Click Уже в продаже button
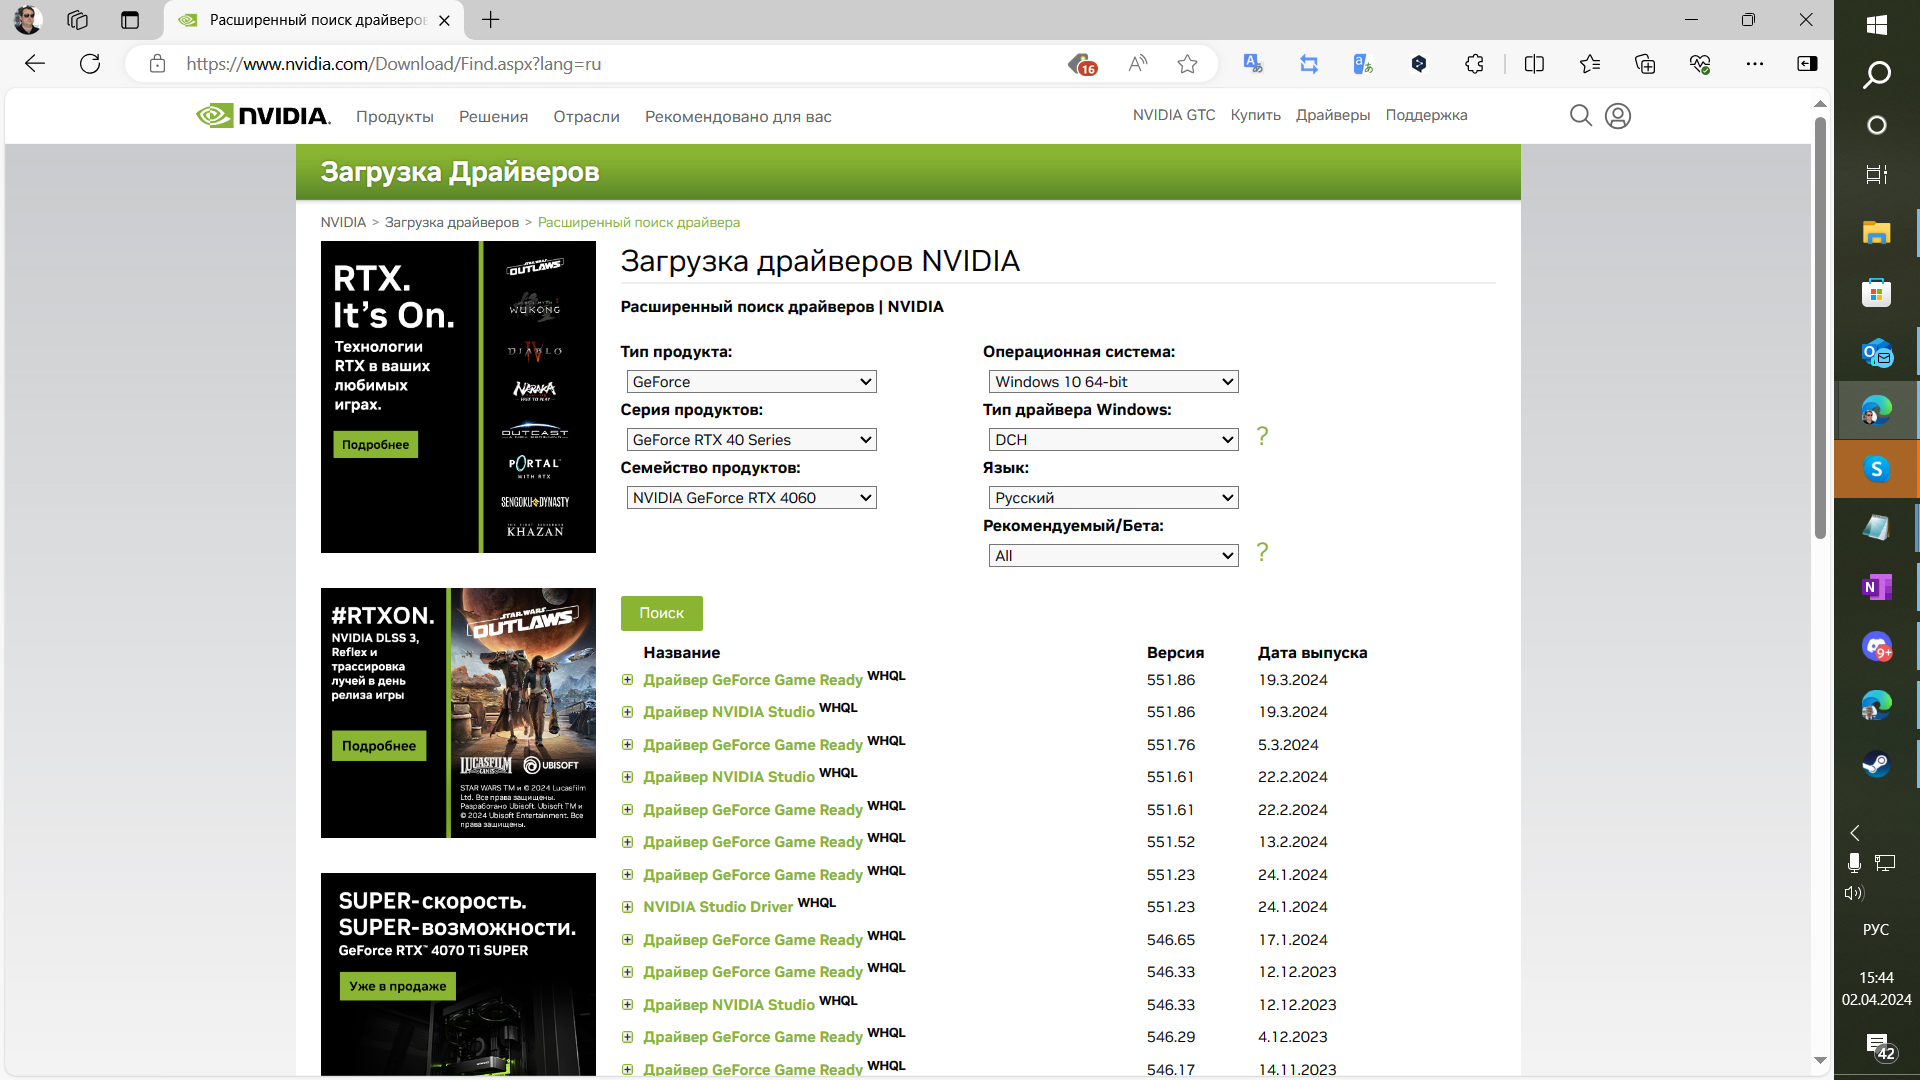1920x1080 pixels. 397,986
